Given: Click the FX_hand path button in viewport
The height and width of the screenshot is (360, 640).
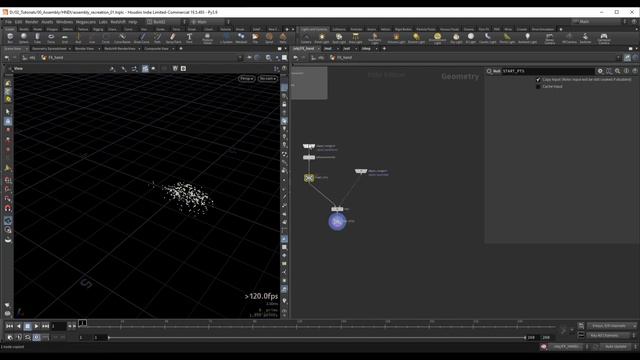Looking at the screenshot, I should [x=53, y=58].
